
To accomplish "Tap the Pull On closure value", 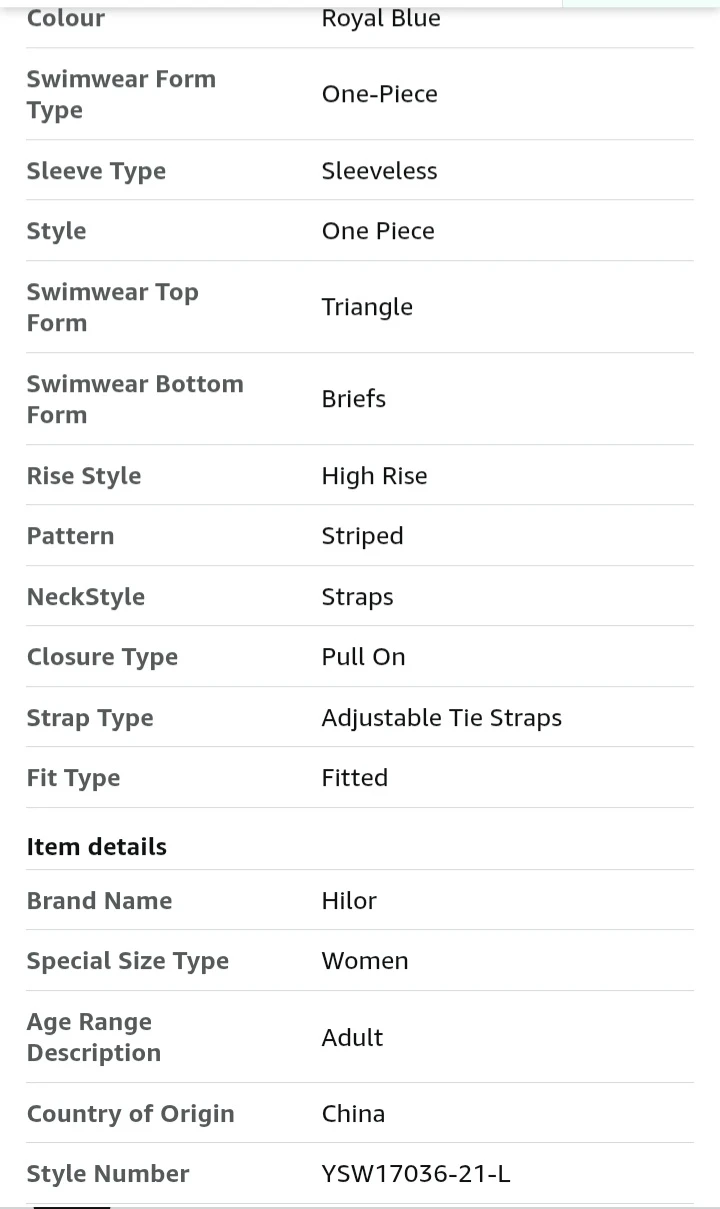I will [x=363, y=657].
